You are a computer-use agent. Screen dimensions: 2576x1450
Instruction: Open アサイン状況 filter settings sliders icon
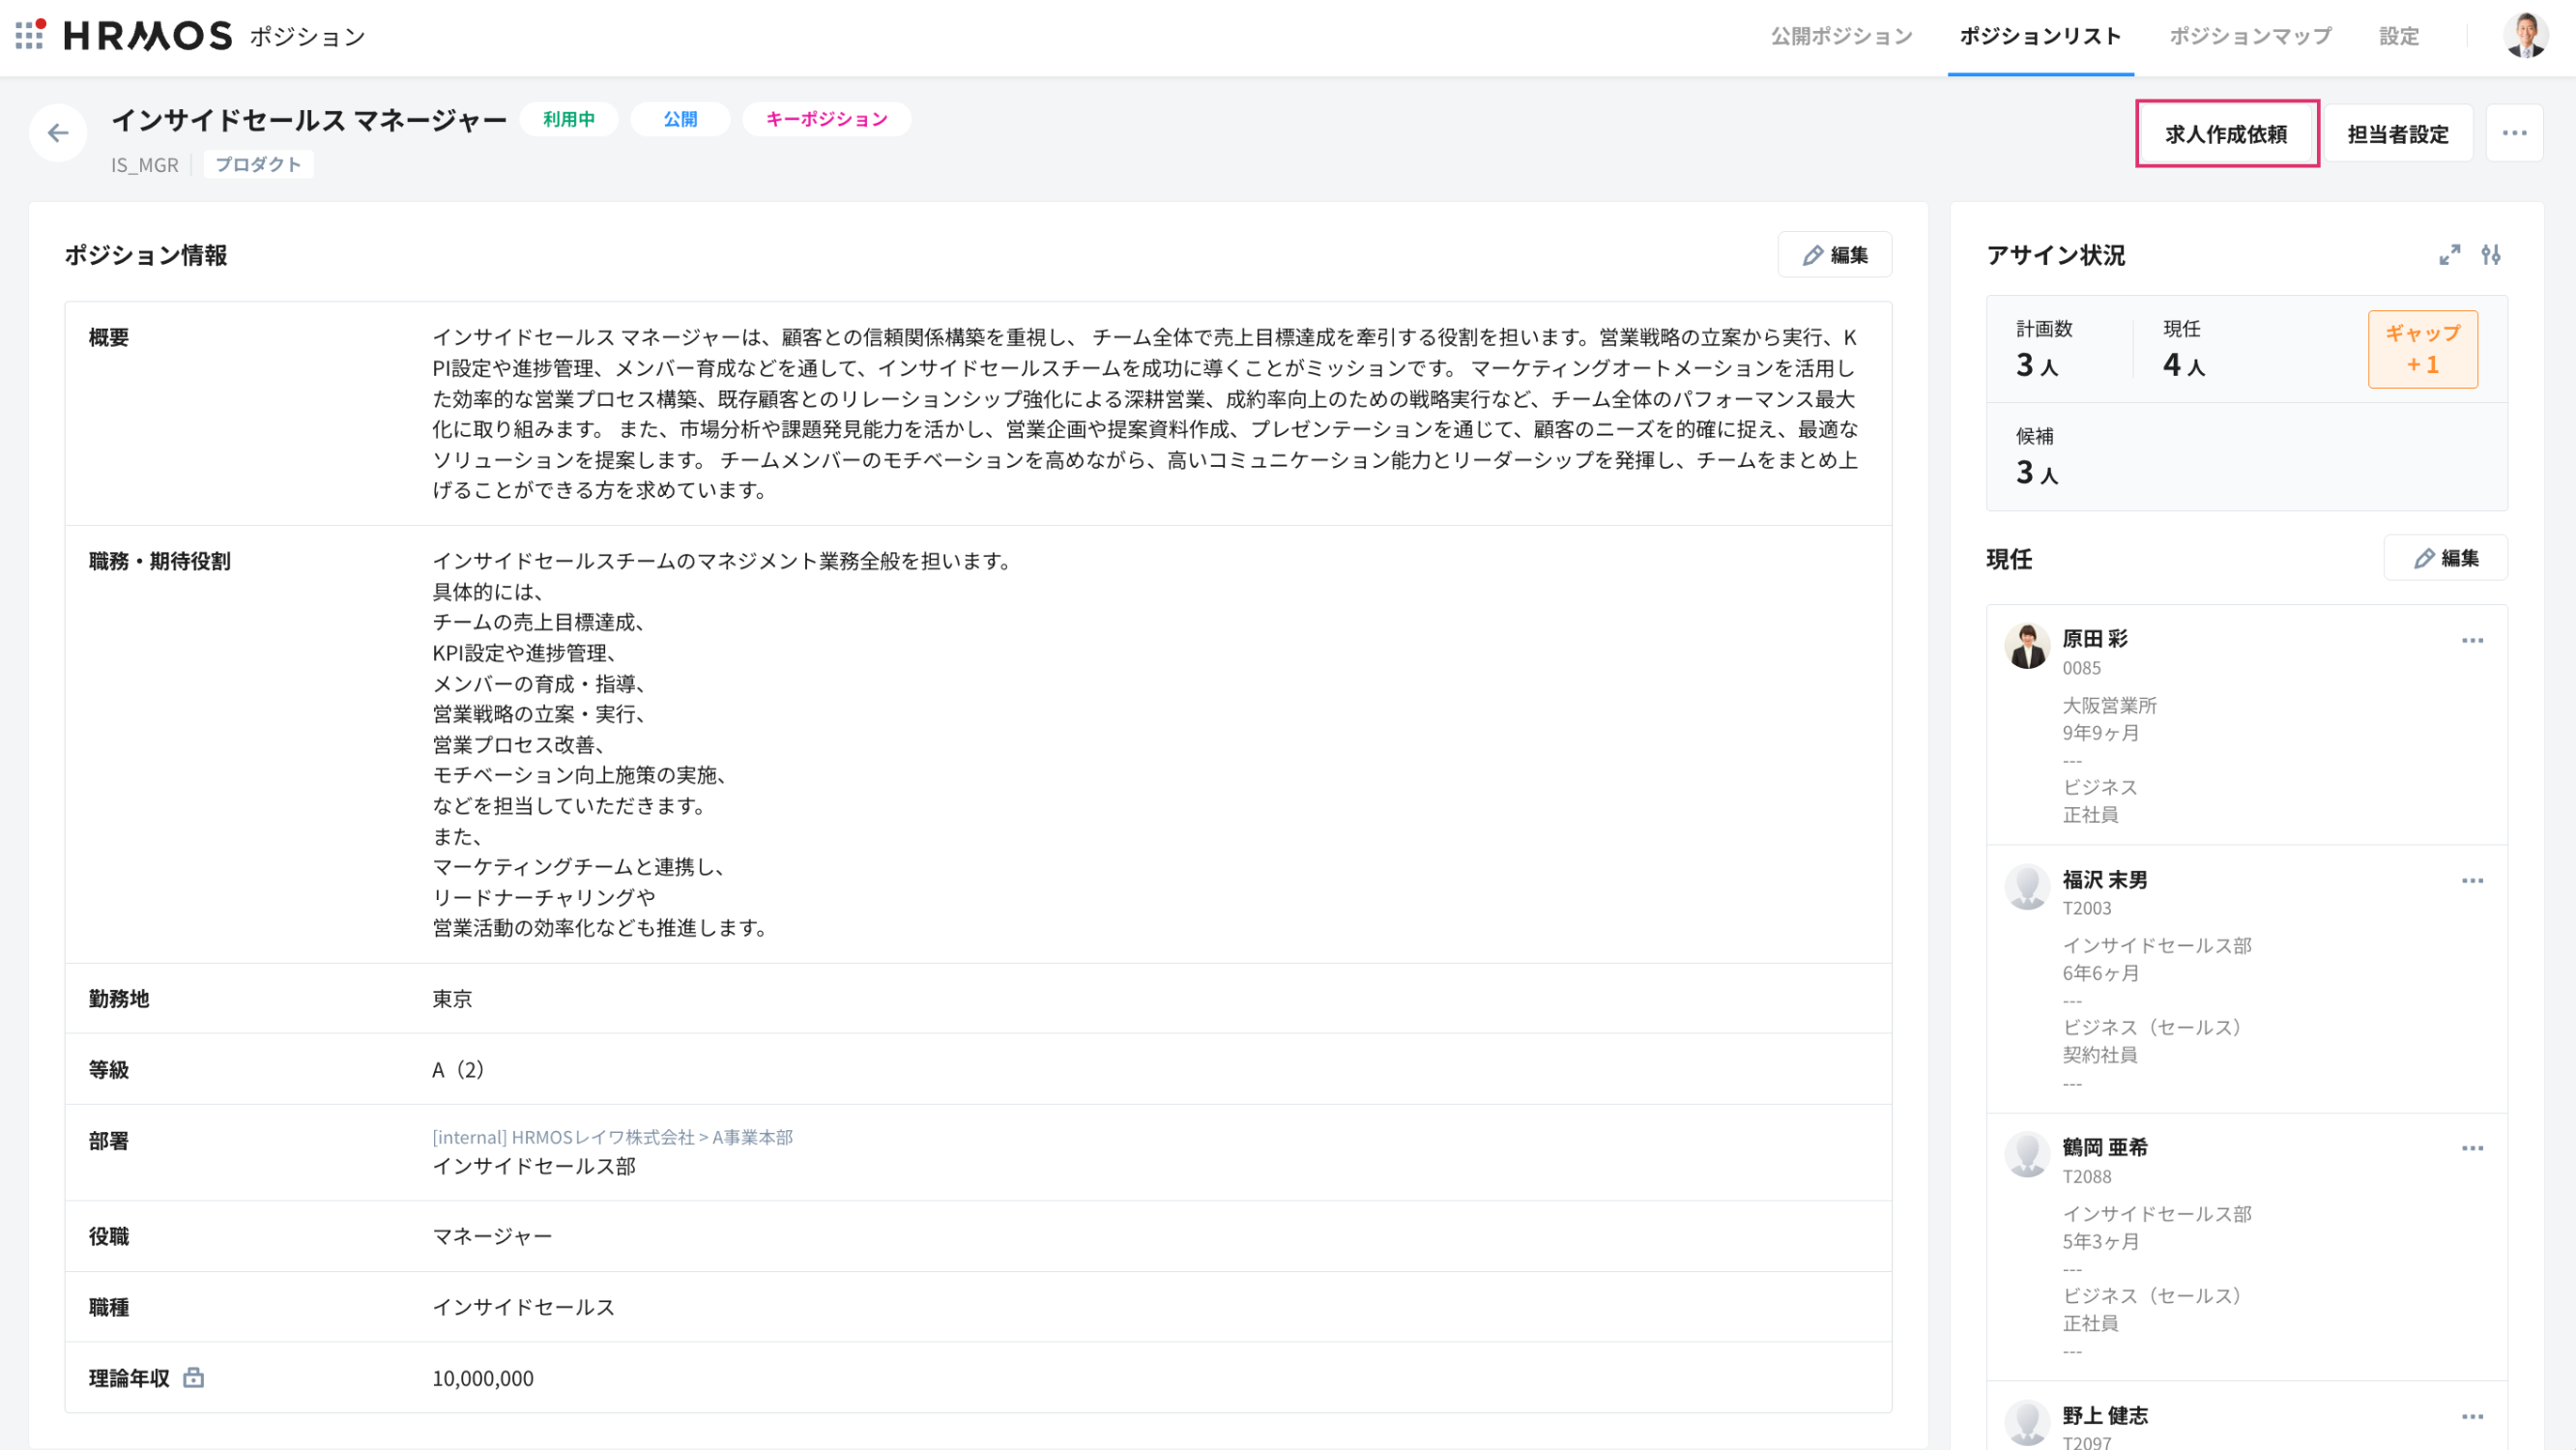(2491, 255)
